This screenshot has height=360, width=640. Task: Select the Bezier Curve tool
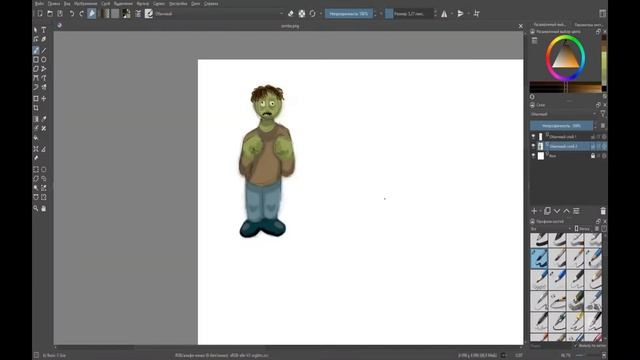coord(36,78)
